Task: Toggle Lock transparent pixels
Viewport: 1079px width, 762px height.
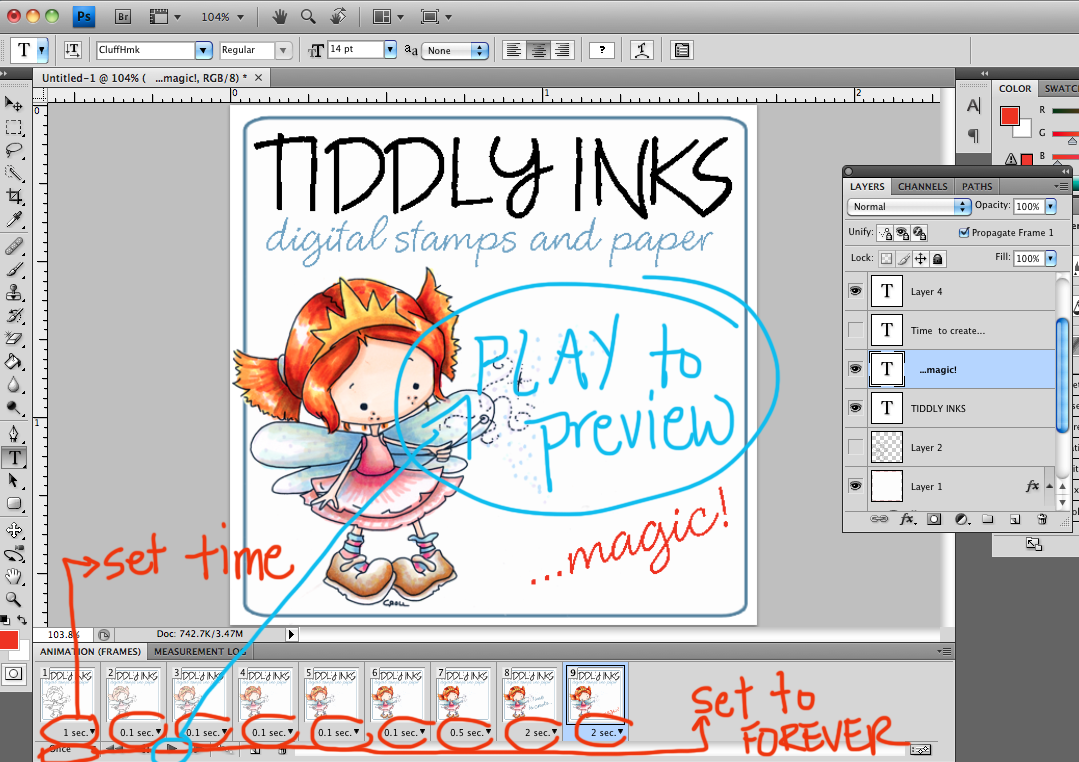Action: click(x=886, y=259)
